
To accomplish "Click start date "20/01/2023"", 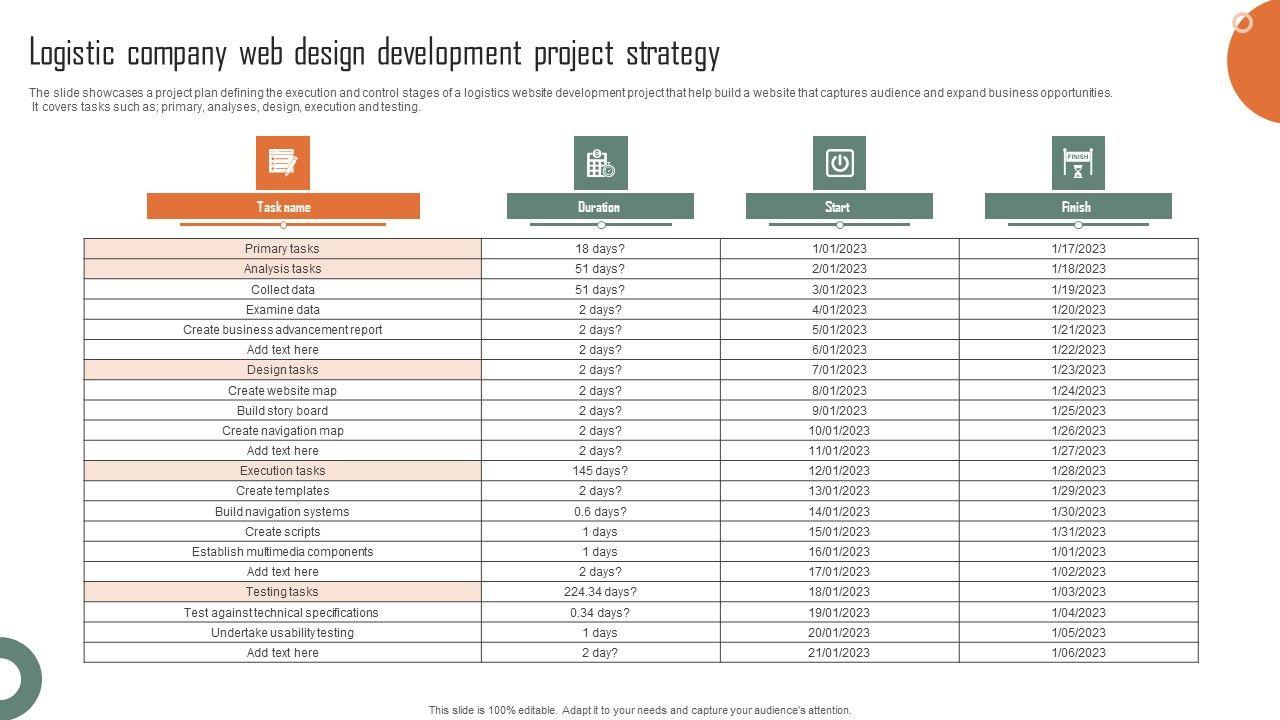I will pos(839,632).
